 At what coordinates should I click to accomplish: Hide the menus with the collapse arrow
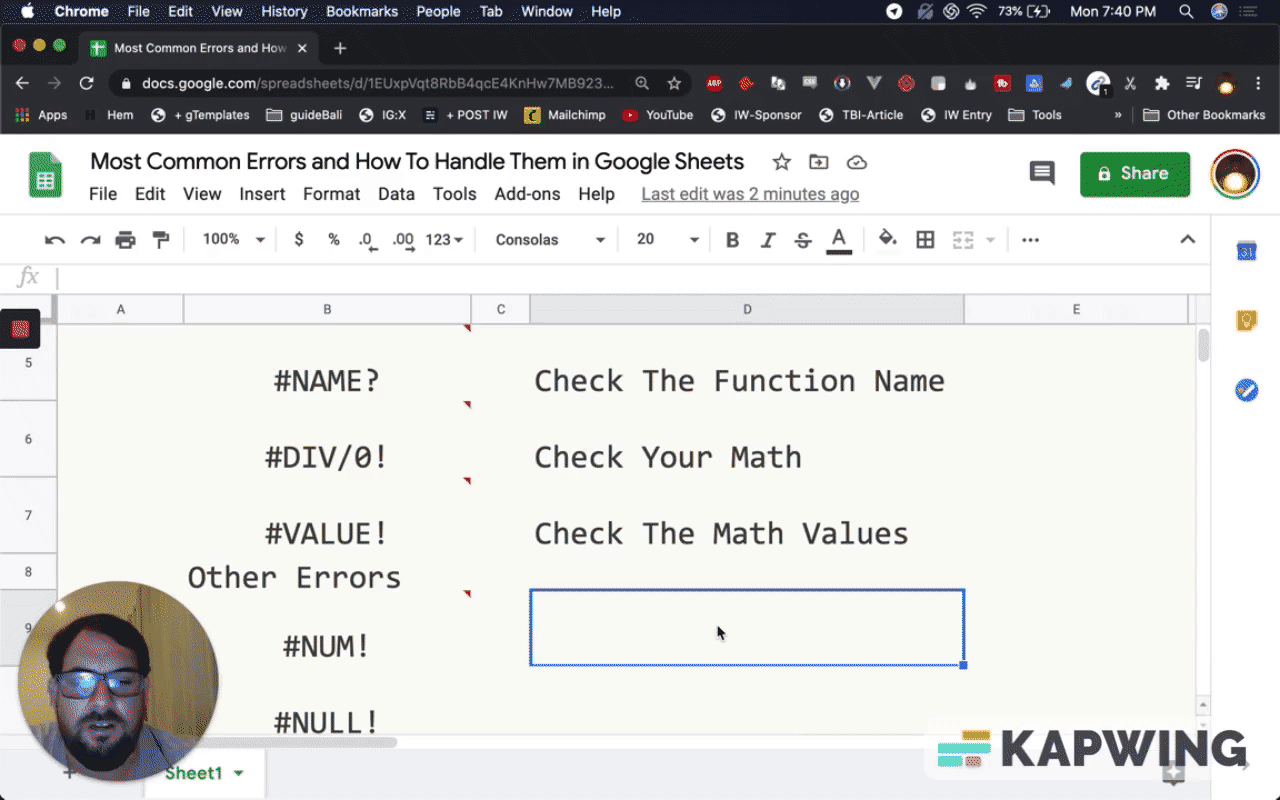[x=1188, y=240]
